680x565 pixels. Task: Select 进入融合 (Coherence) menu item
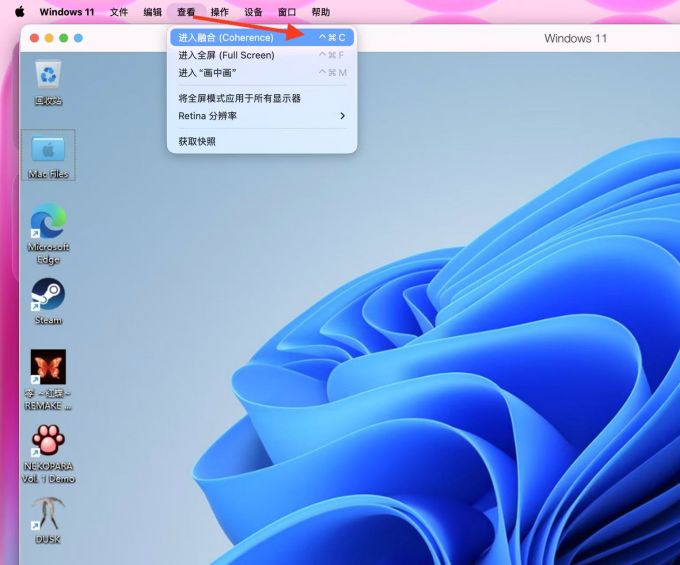[262, 38]
